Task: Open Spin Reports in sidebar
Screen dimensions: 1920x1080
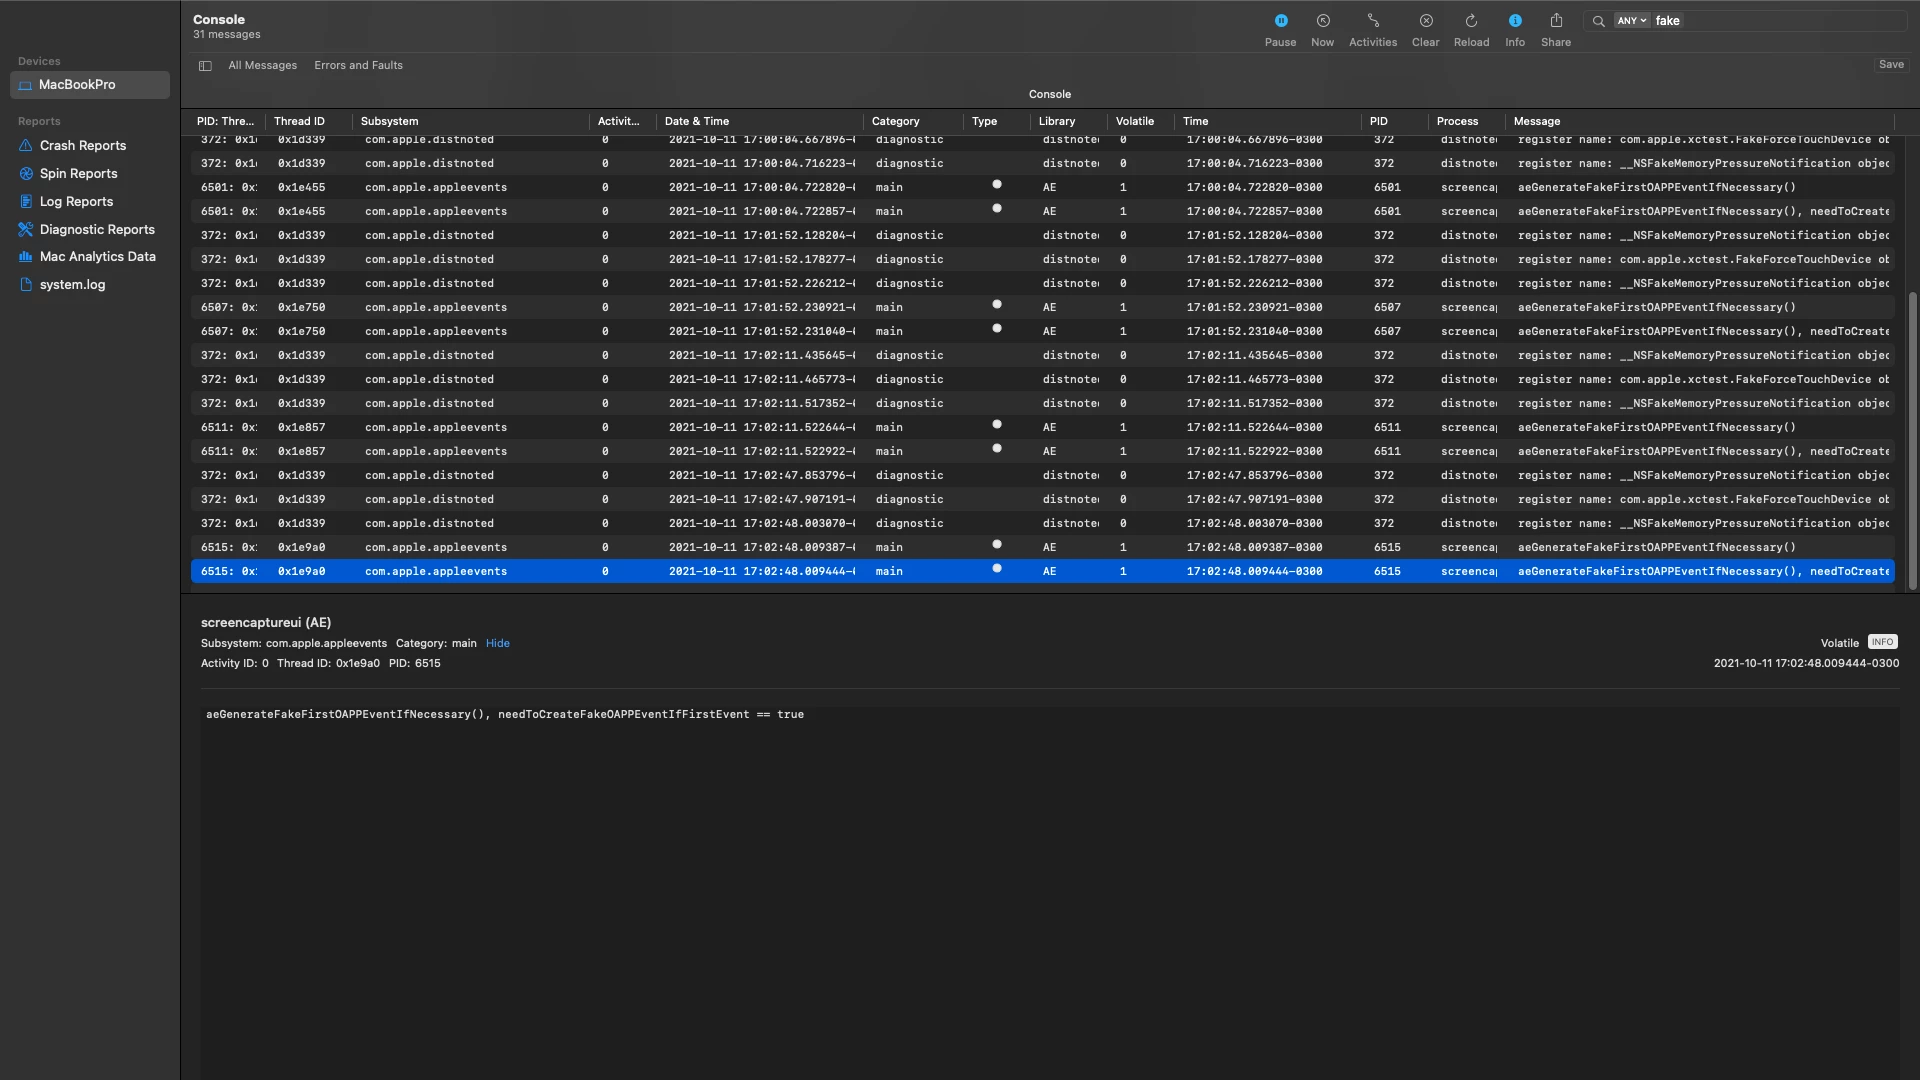Action: (78, 174)
